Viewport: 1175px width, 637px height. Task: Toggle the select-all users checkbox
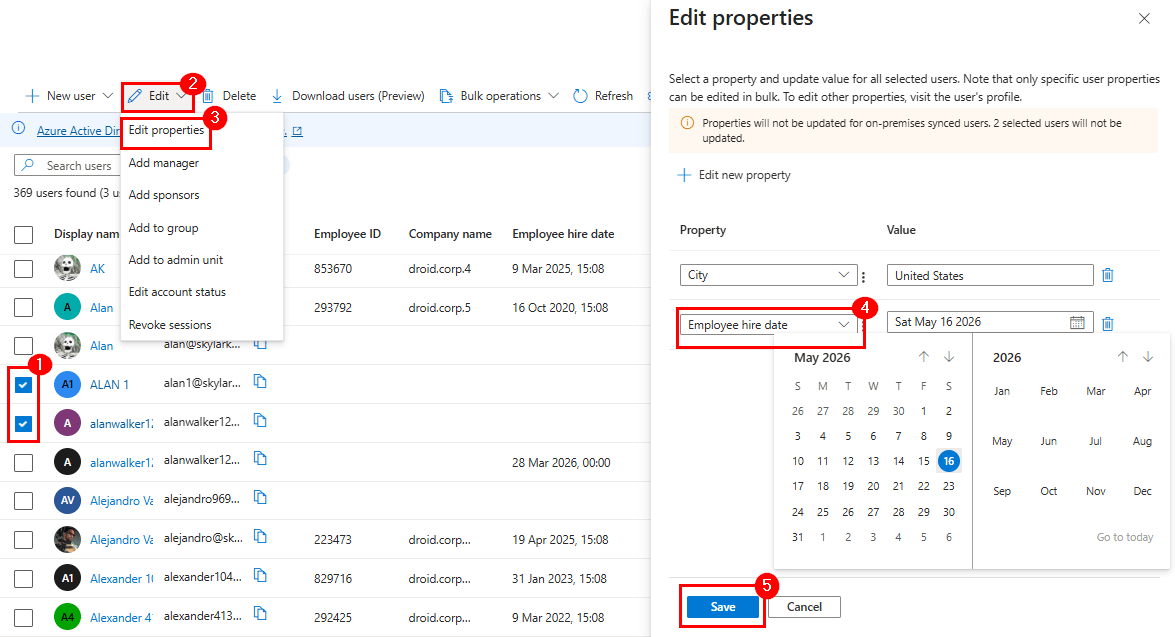(x=23, y=235)
